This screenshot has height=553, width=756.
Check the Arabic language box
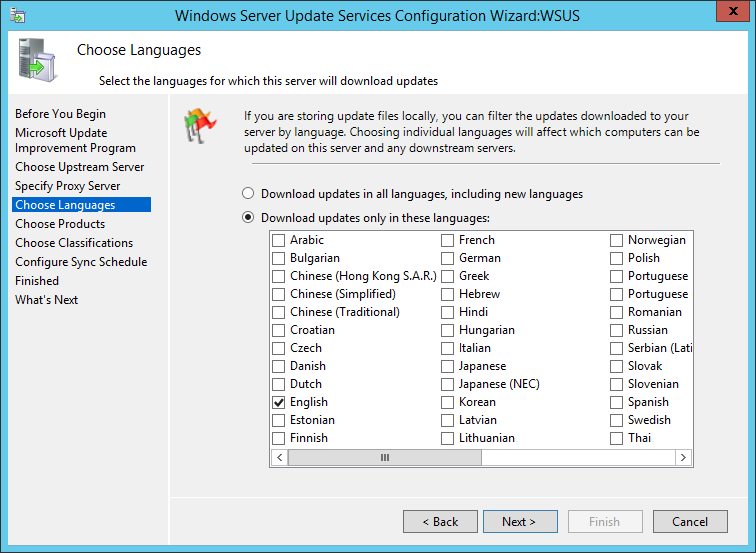tap(279, 240)
